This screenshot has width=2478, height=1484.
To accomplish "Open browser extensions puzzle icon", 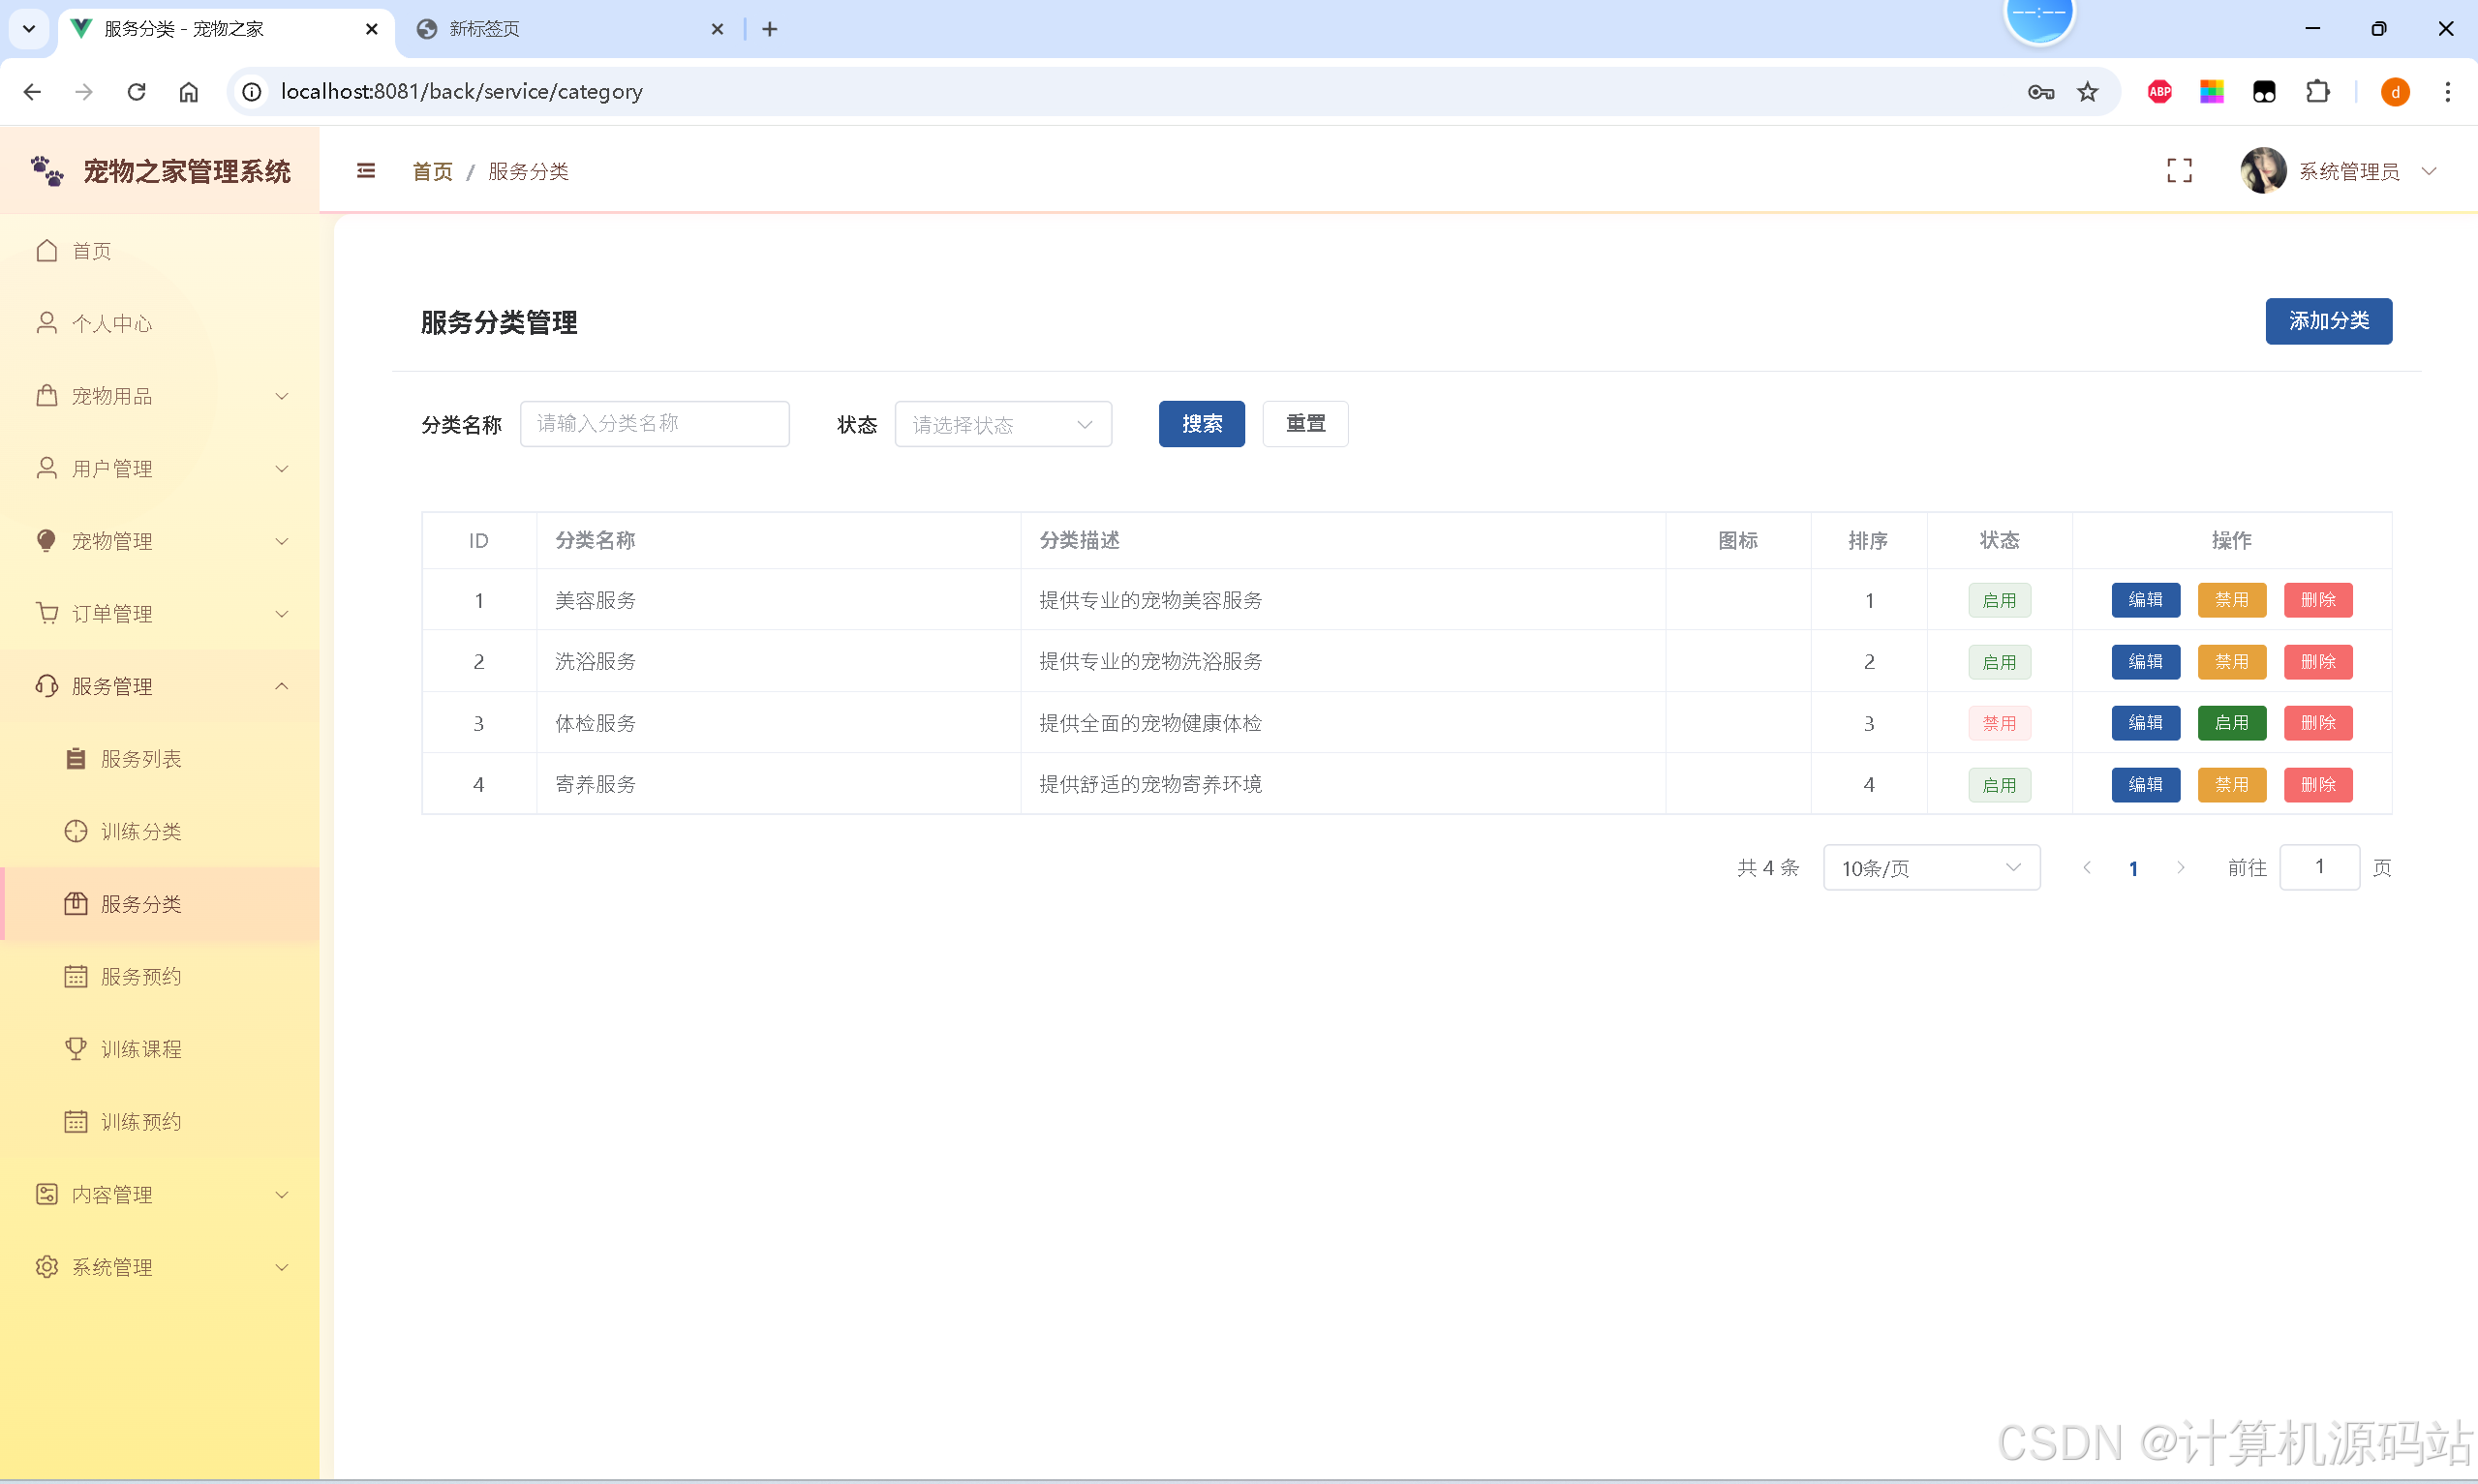I will coord(2317,92).
